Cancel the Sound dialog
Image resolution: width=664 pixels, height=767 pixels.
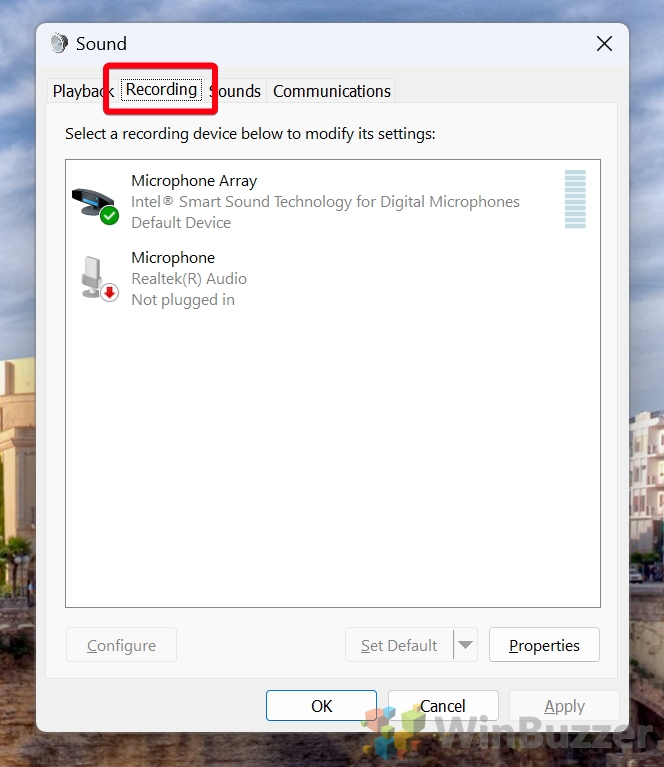click(x=443, y=705)
